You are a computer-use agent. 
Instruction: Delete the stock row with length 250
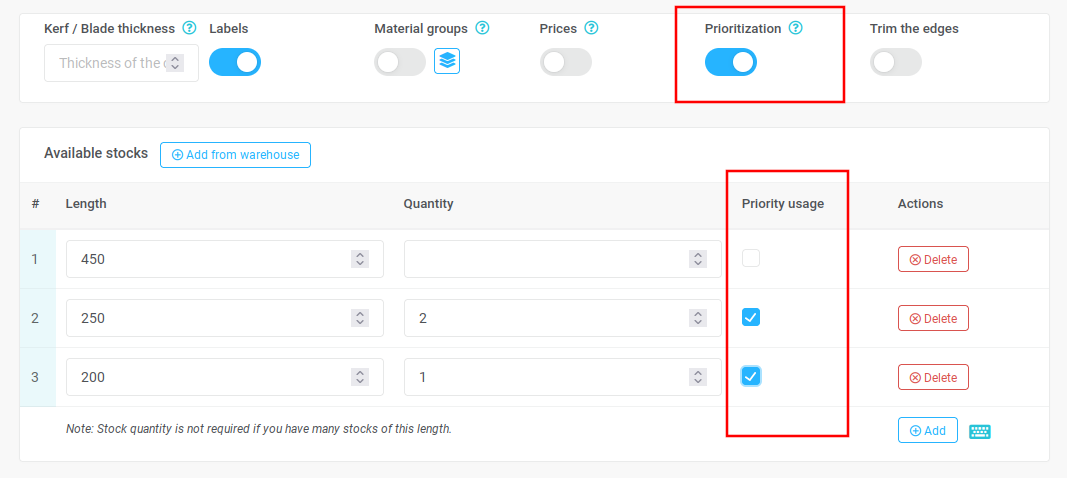pos(933,318)
